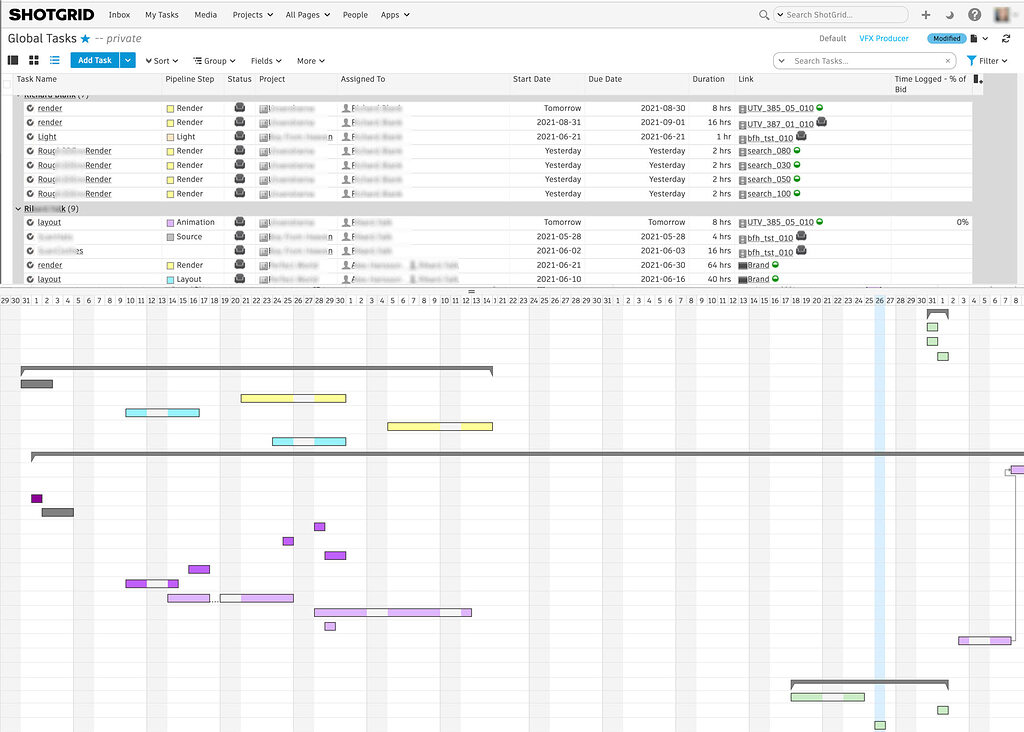Switch to list view mode
Image resolution: width=1024 pixels, height=732 pixels.
(53, 60)
